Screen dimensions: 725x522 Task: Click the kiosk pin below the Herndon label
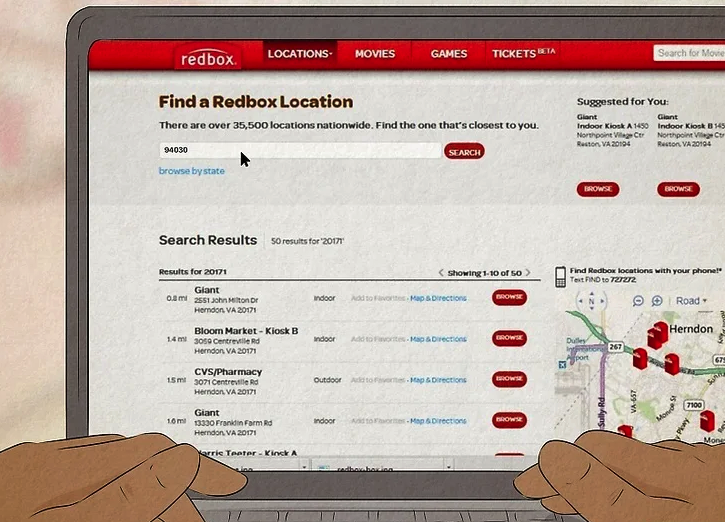tap(671, 363)
